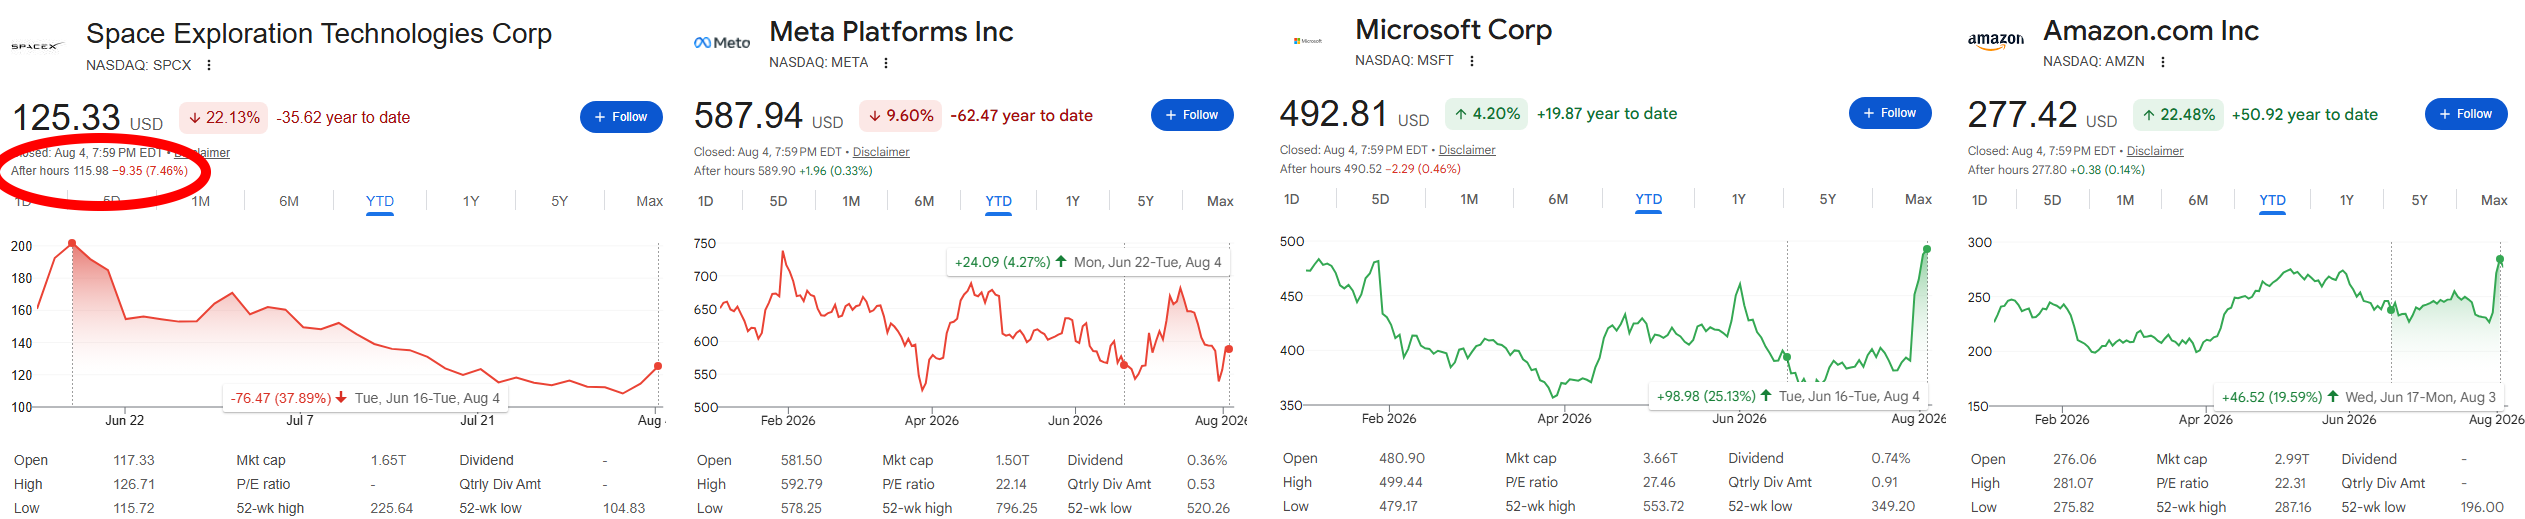The image size is (2525, 519).
Task: Click the Aug 4 endpoint marker on Microsoft chart
Action: coord(1927,249)
